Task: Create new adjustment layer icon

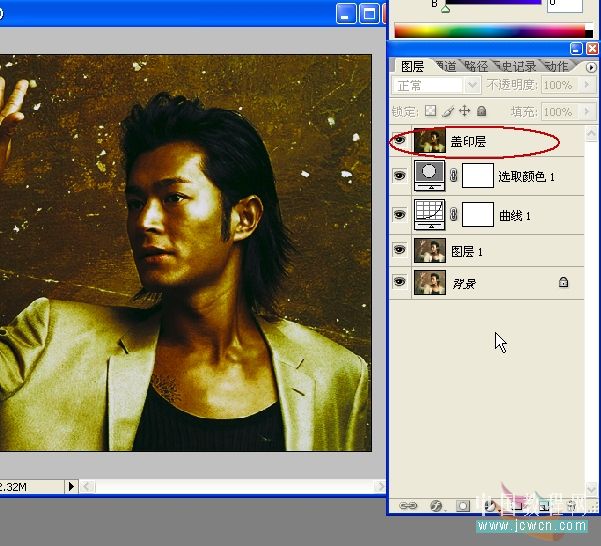Action: tap(491, 506)
